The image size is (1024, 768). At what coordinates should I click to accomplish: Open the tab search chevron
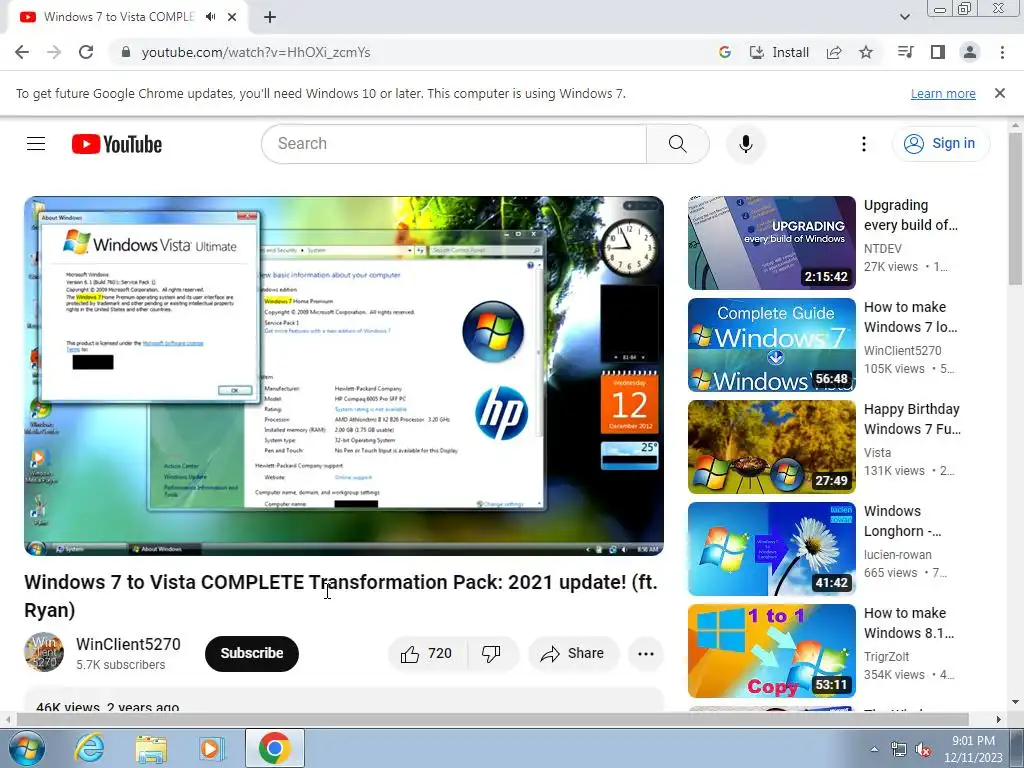904,17
